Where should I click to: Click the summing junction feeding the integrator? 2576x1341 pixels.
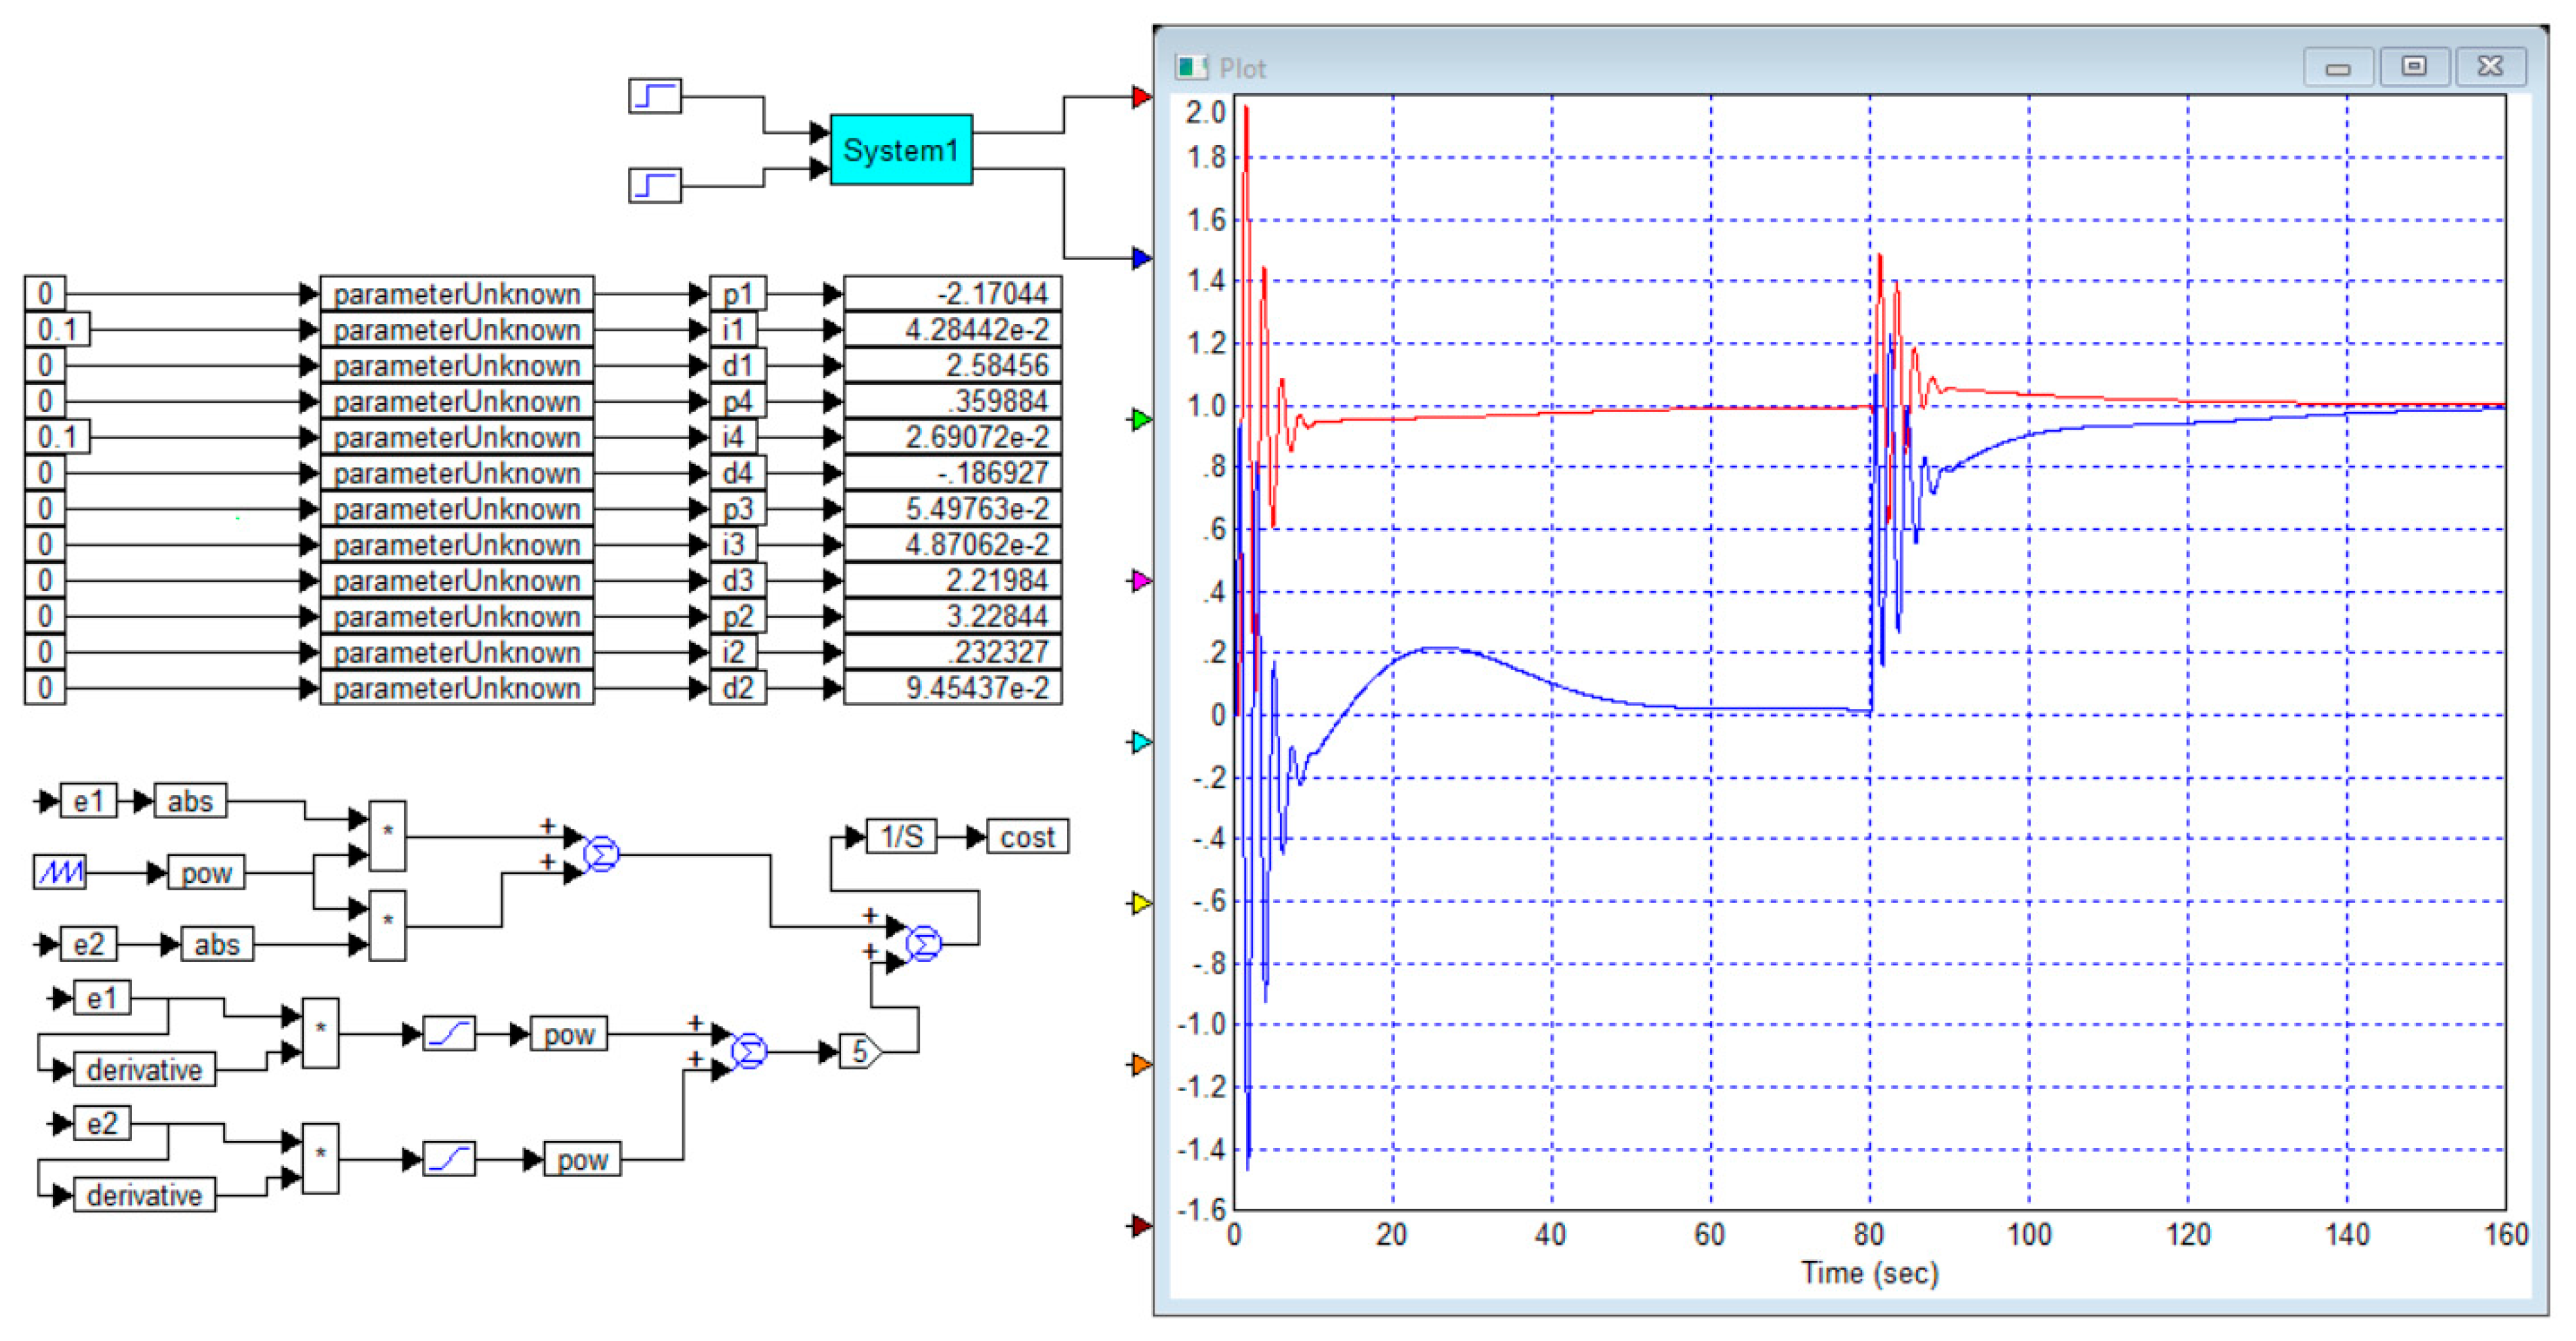(923, 943)
